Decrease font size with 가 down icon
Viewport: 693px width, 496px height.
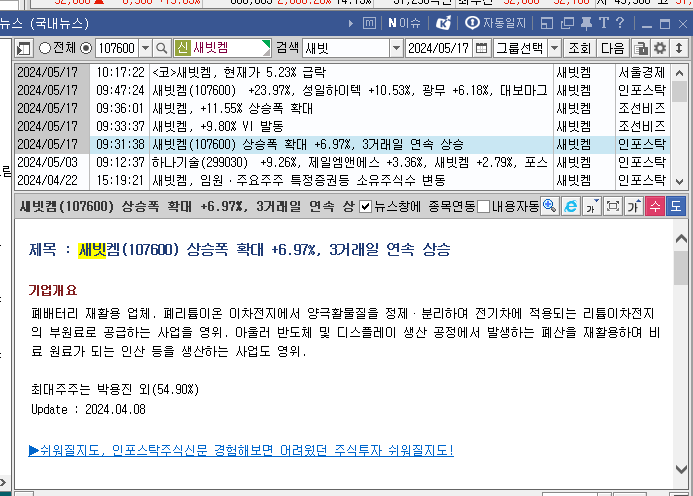coord(592,206)
